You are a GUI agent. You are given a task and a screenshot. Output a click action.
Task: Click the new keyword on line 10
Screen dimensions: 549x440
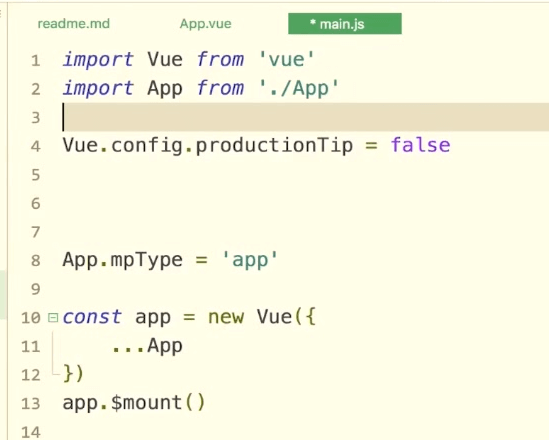[x=226, y=317]
